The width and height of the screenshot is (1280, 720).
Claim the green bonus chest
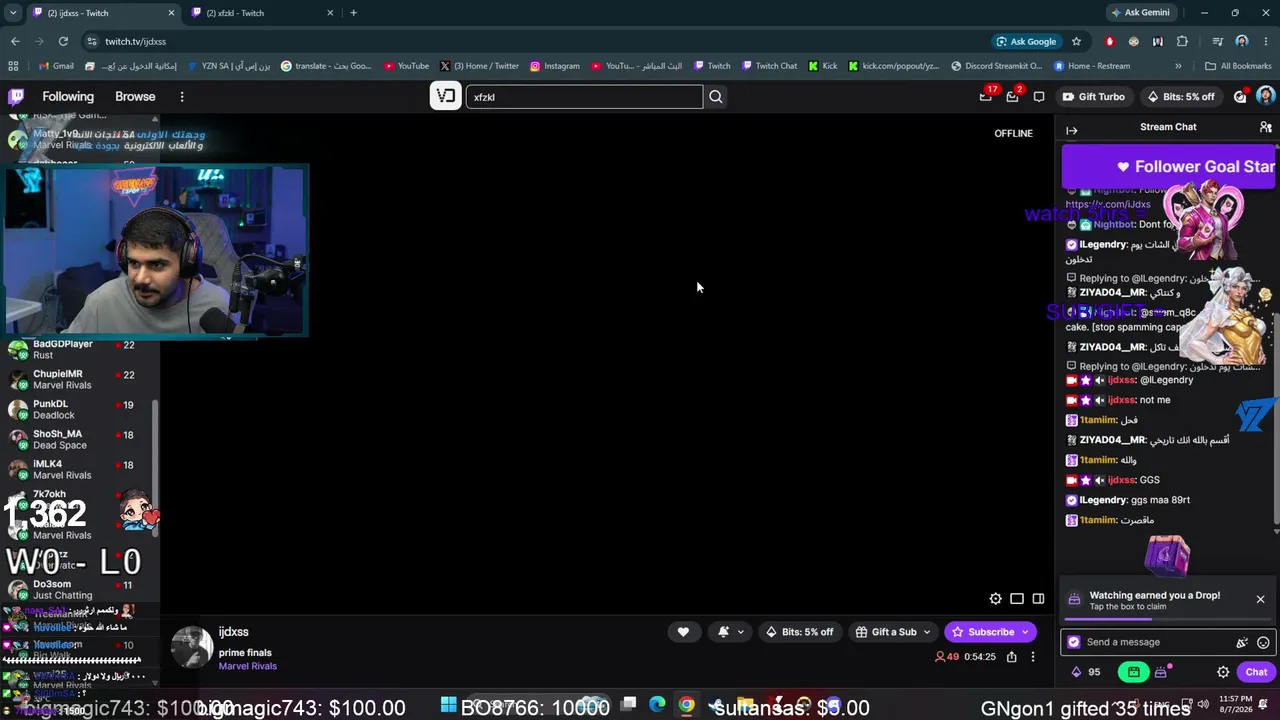1133,672
